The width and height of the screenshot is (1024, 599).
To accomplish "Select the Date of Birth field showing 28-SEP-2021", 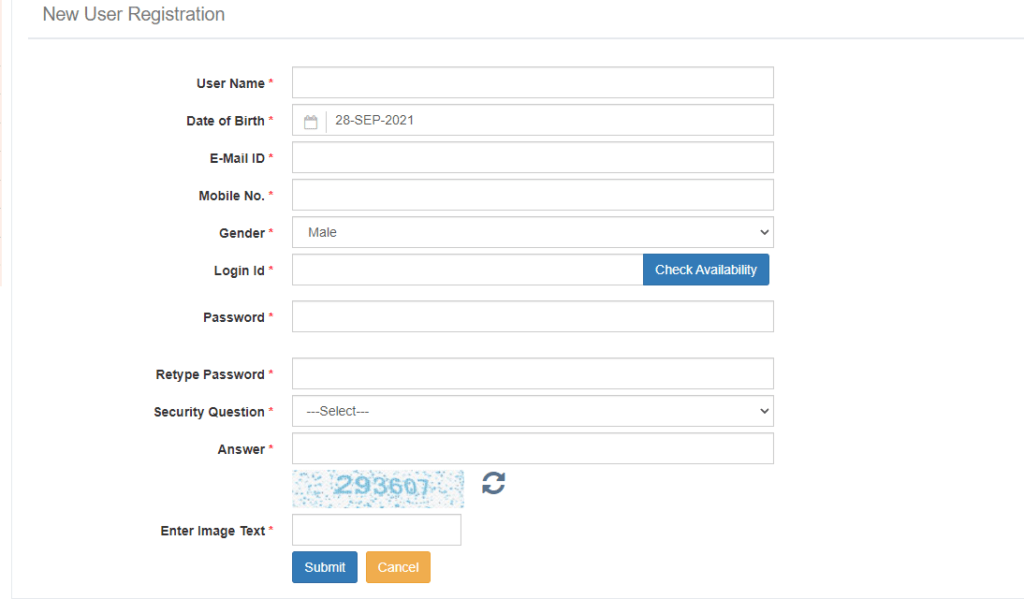I will click(550, 120).
